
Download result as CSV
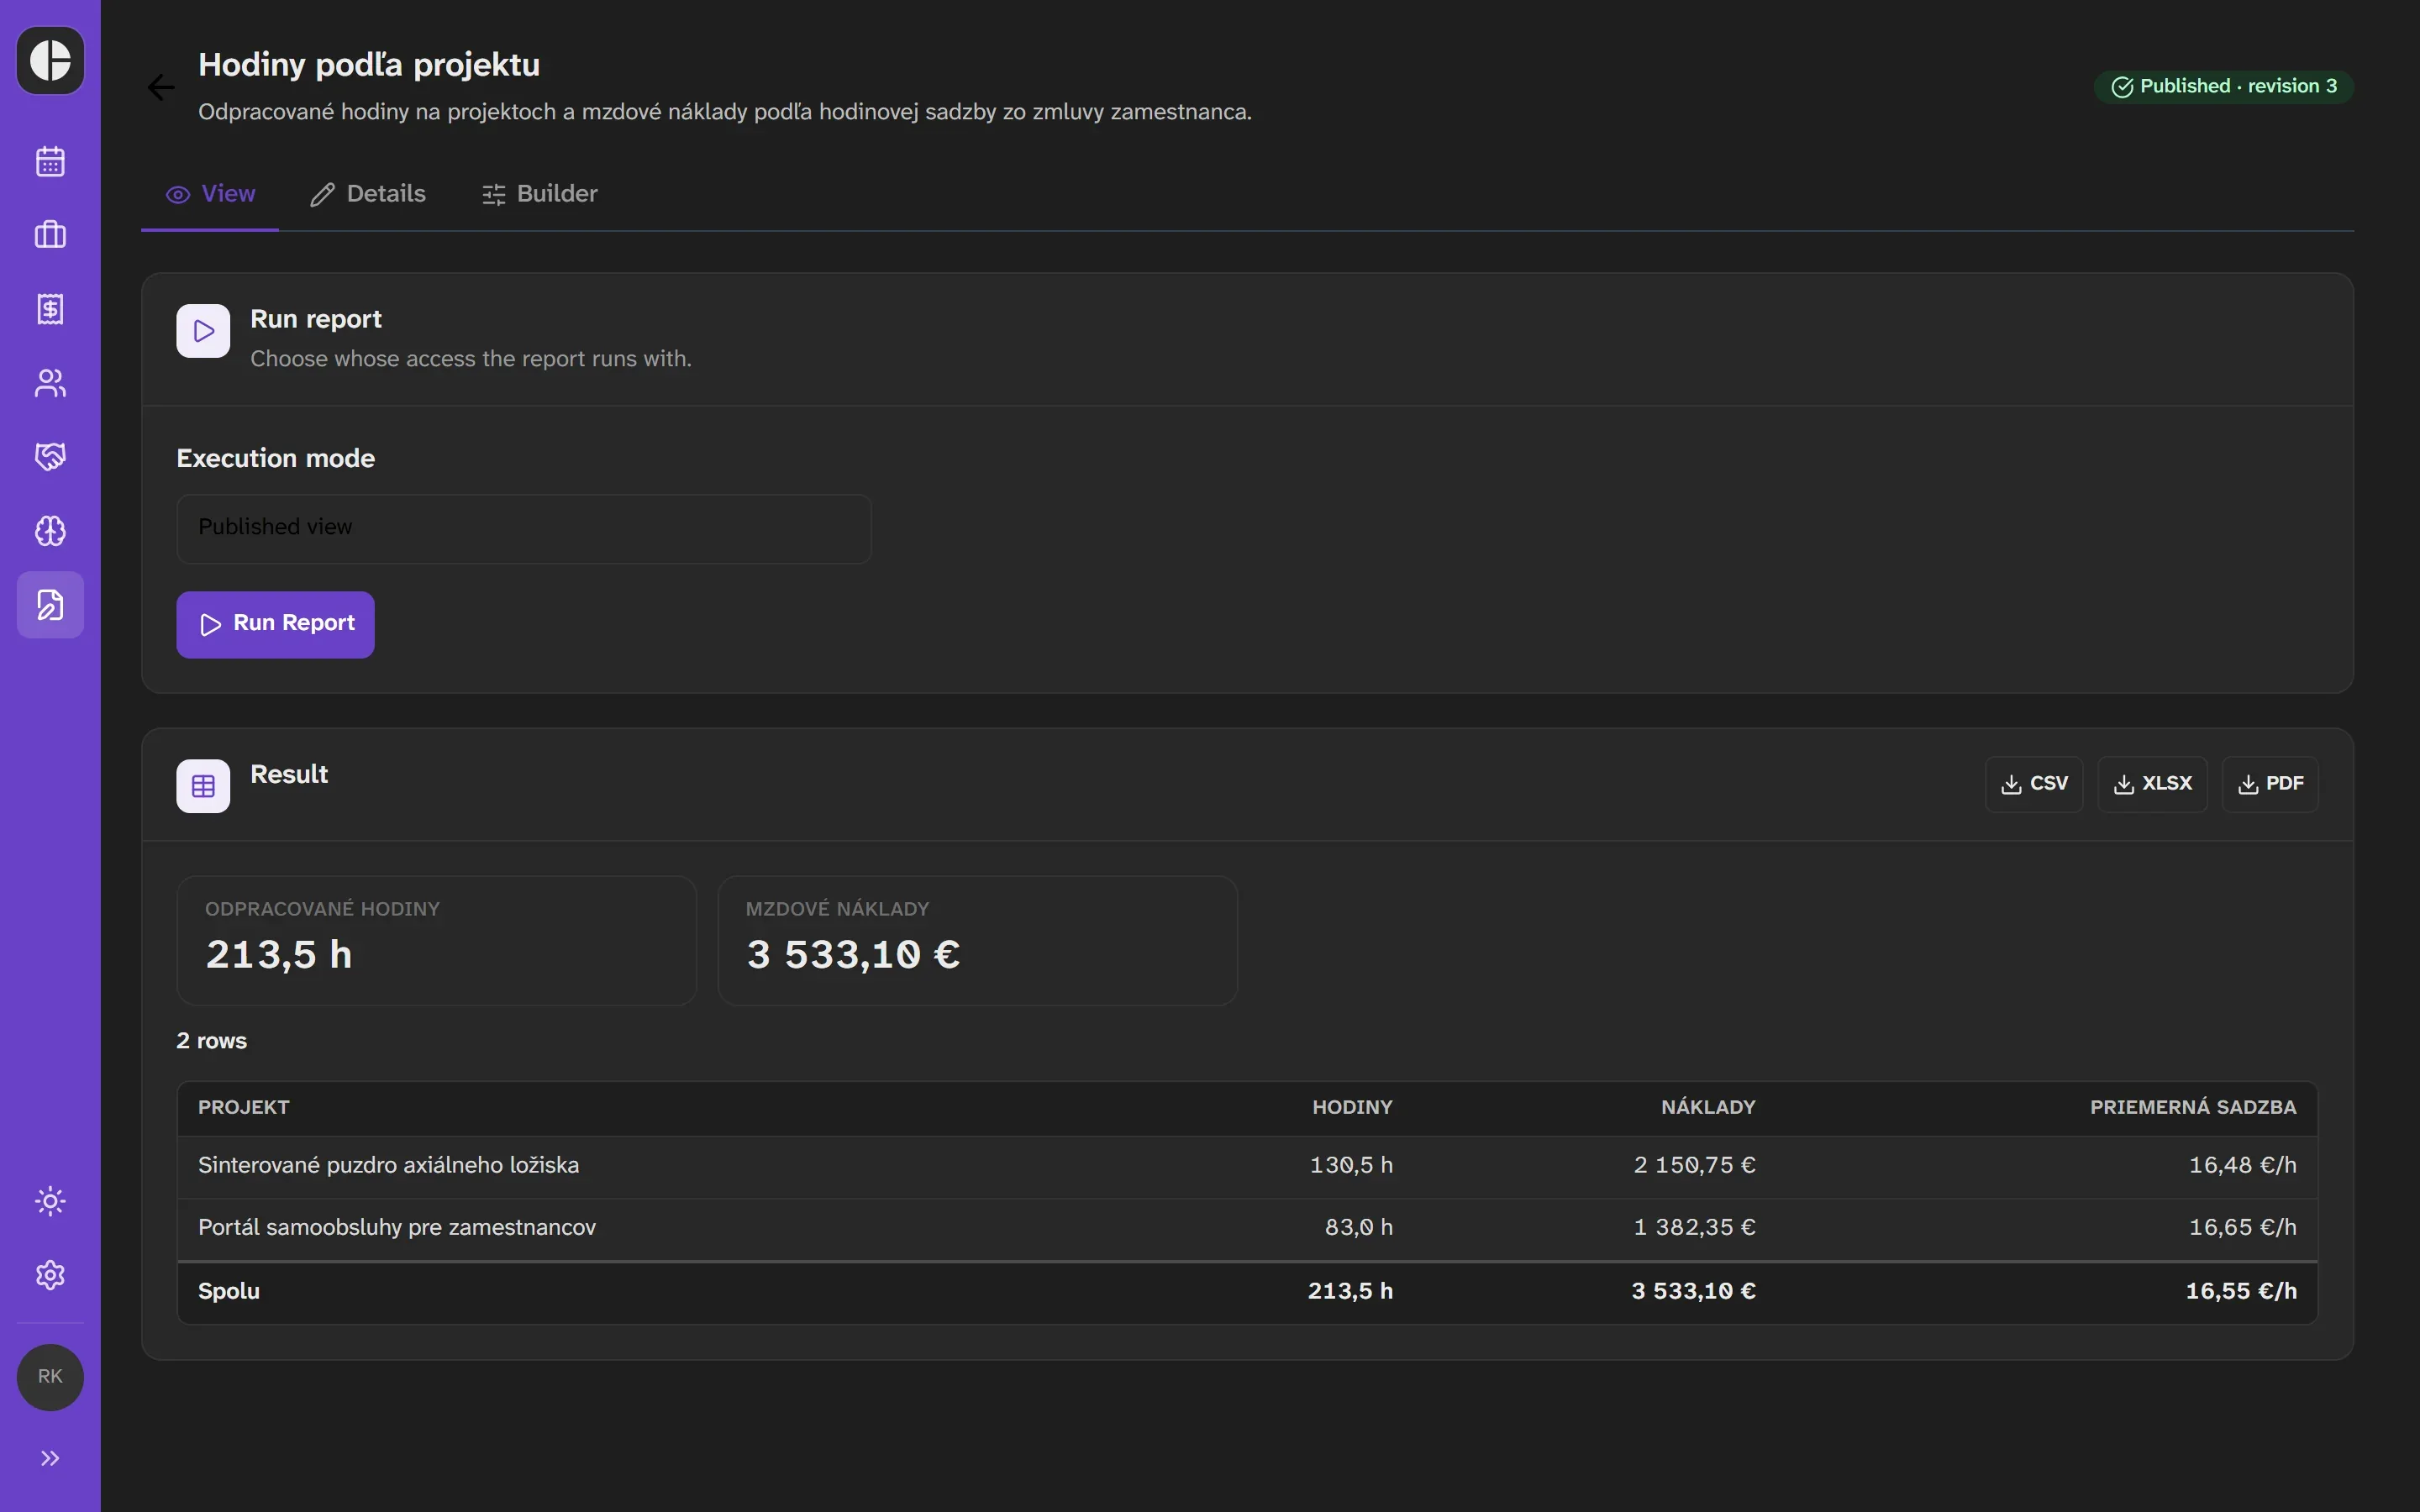2034,784
